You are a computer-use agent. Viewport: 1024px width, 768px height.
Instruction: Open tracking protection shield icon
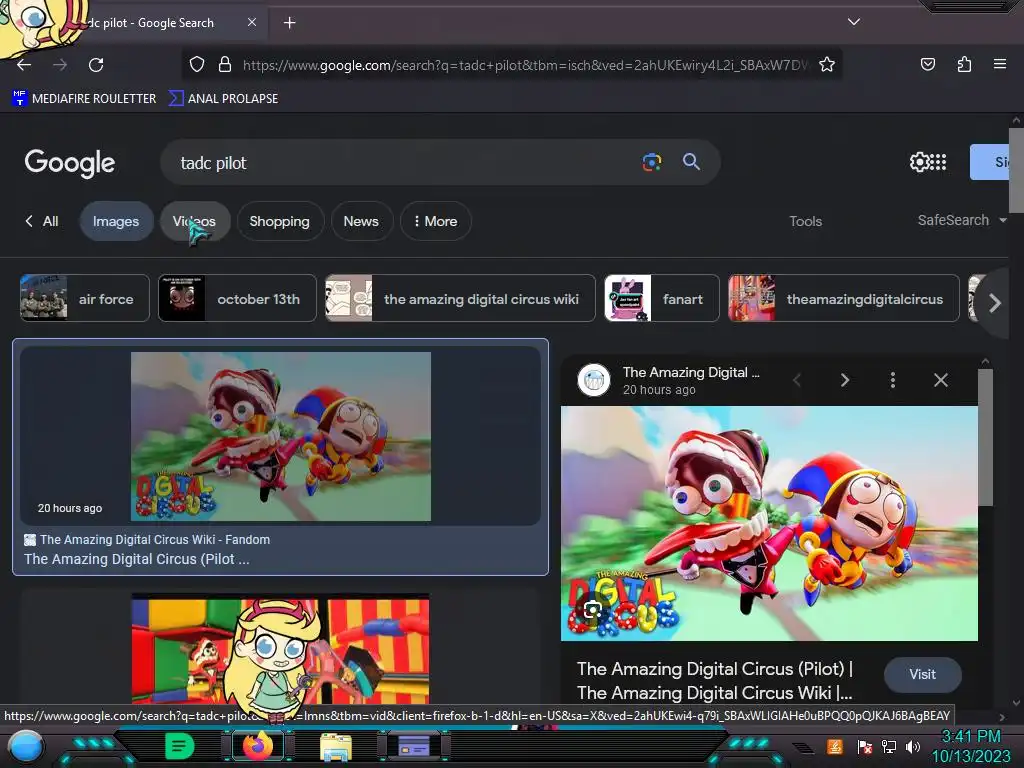point(197,64)
